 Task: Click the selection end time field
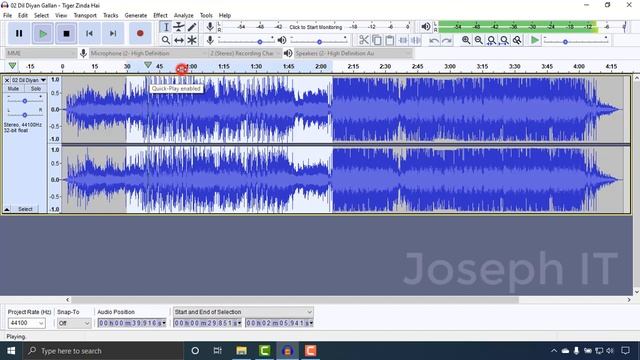(x=280, y=323)
